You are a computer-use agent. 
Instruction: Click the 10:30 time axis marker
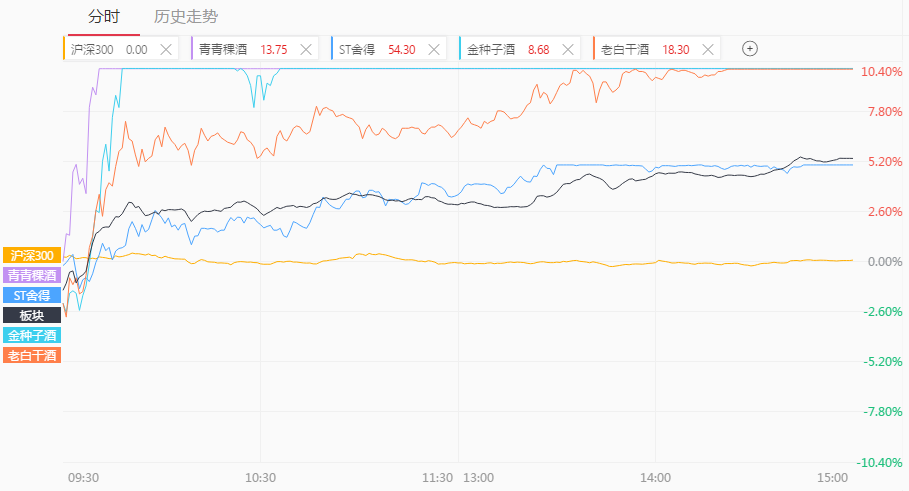(x=260, y=478)
